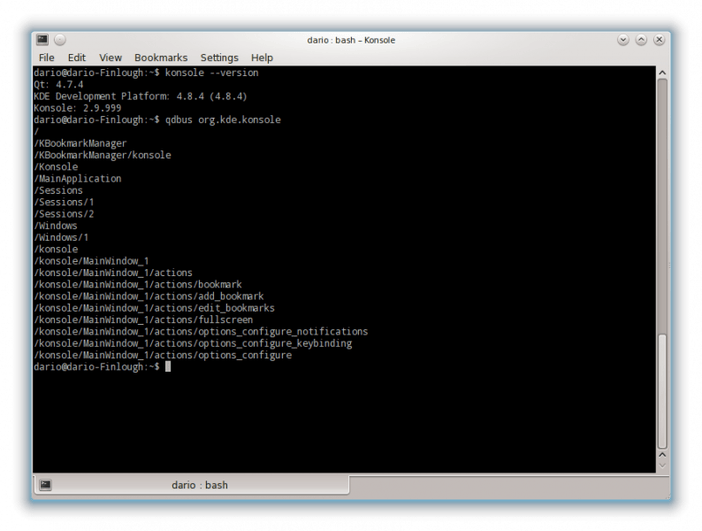Image resolution: width=702 pixels, height=531 pixels.
Task: Click the scrollbar track above the thumb
Action: [x=661, y=200]
